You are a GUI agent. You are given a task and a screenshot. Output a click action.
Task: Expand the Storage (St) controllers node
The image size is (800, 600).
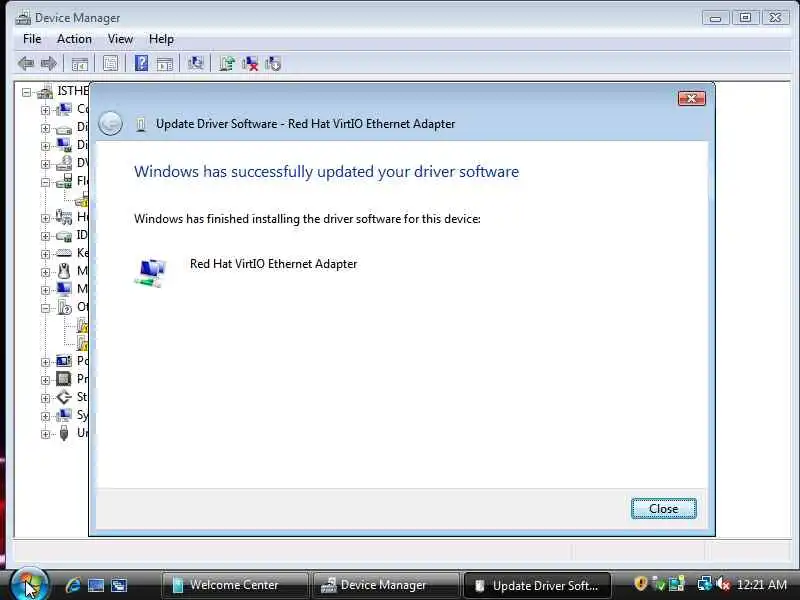(45, 398)
